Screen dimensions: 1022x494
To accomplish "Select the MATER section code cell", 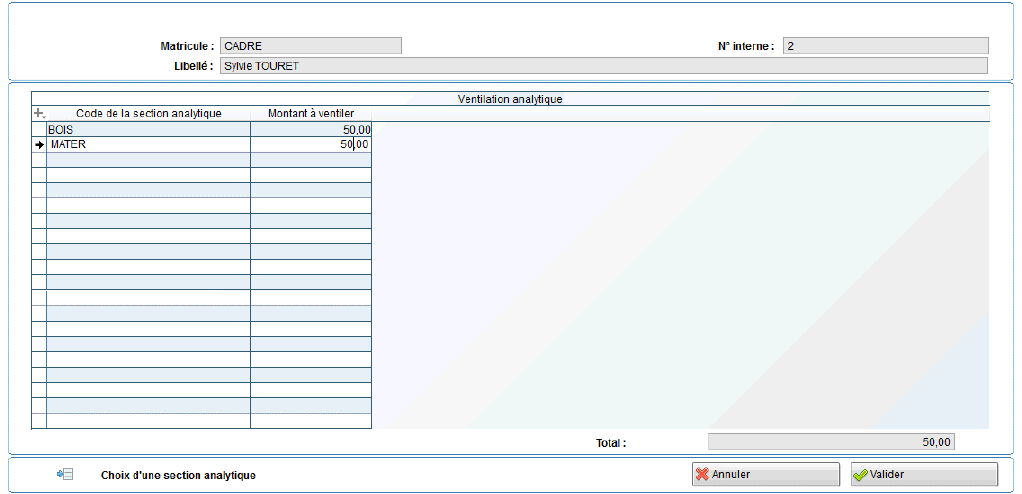I will tap(148, 145).
